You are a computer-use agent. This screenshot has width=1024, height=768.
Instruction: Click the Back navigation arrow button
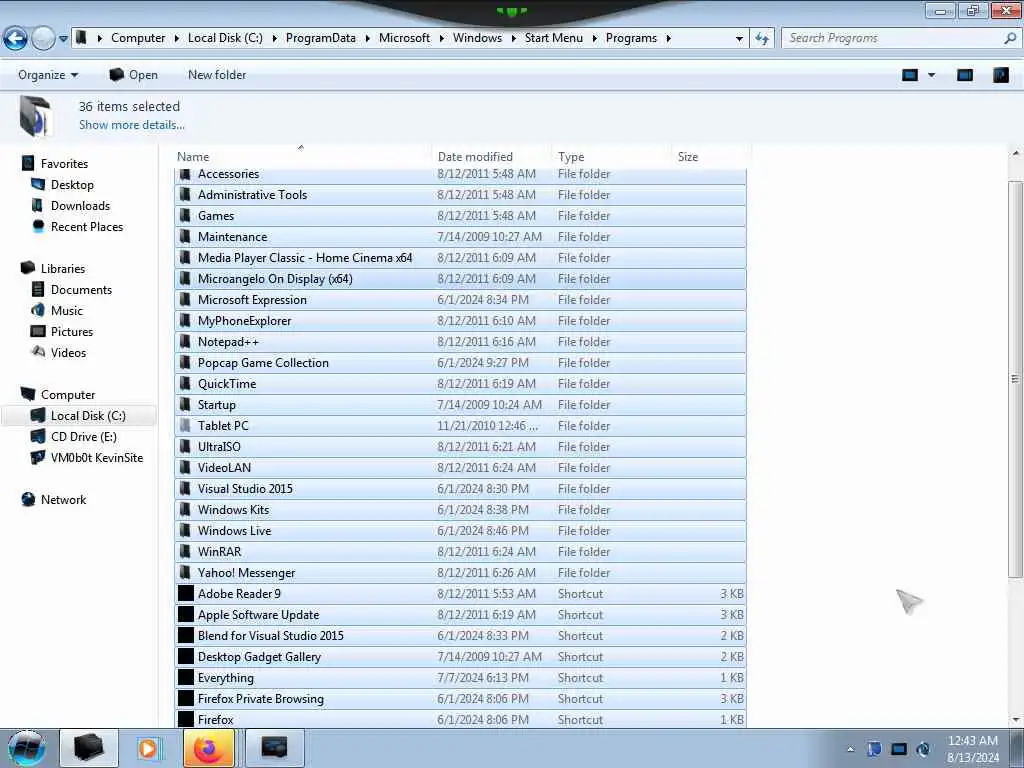click(15, 39)
